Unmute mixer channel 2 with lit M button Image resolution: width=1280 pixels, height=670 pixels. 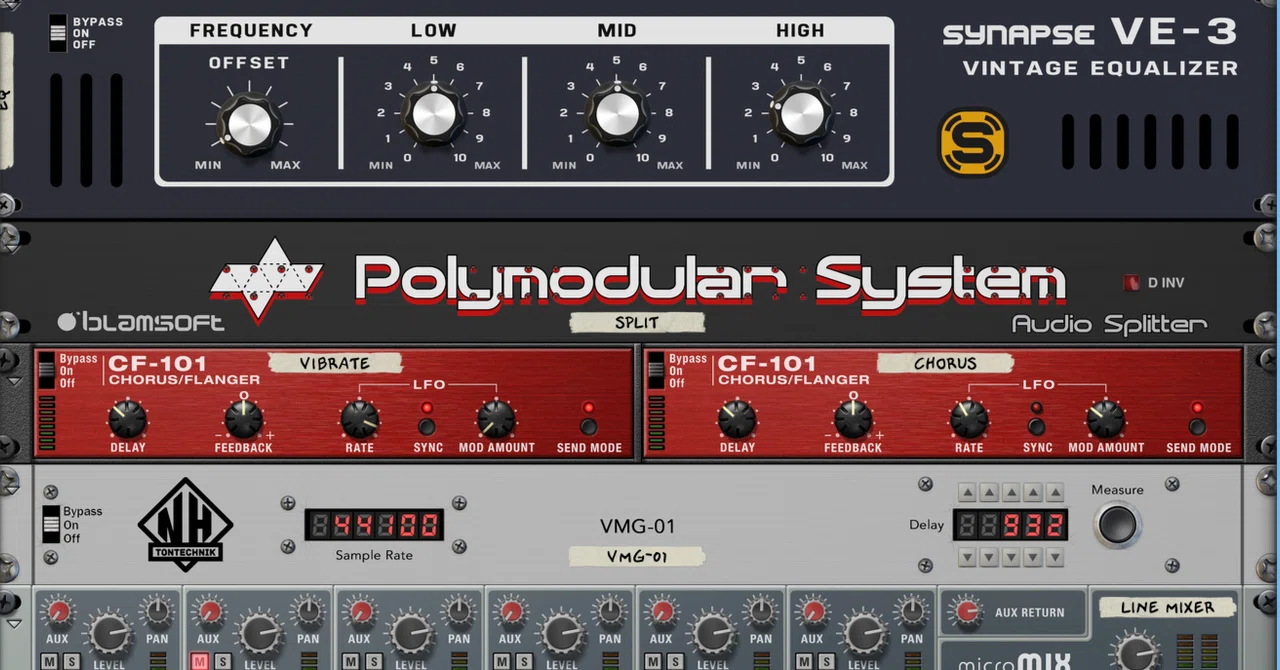199,661
